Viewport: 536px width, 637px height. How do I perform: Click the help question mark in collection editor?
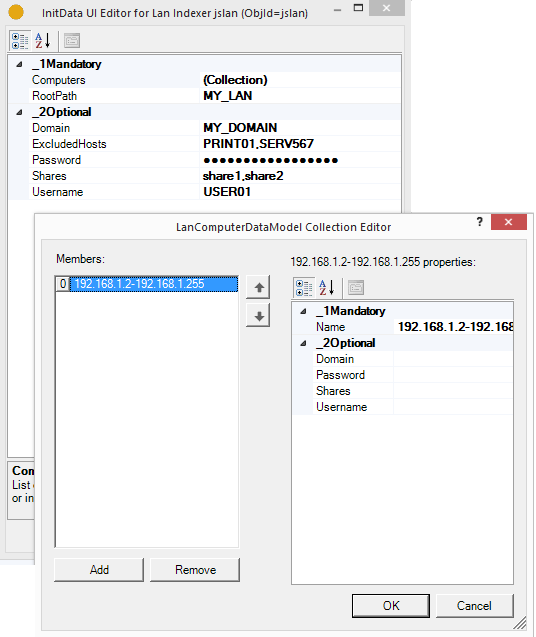(x=480, y=222)
